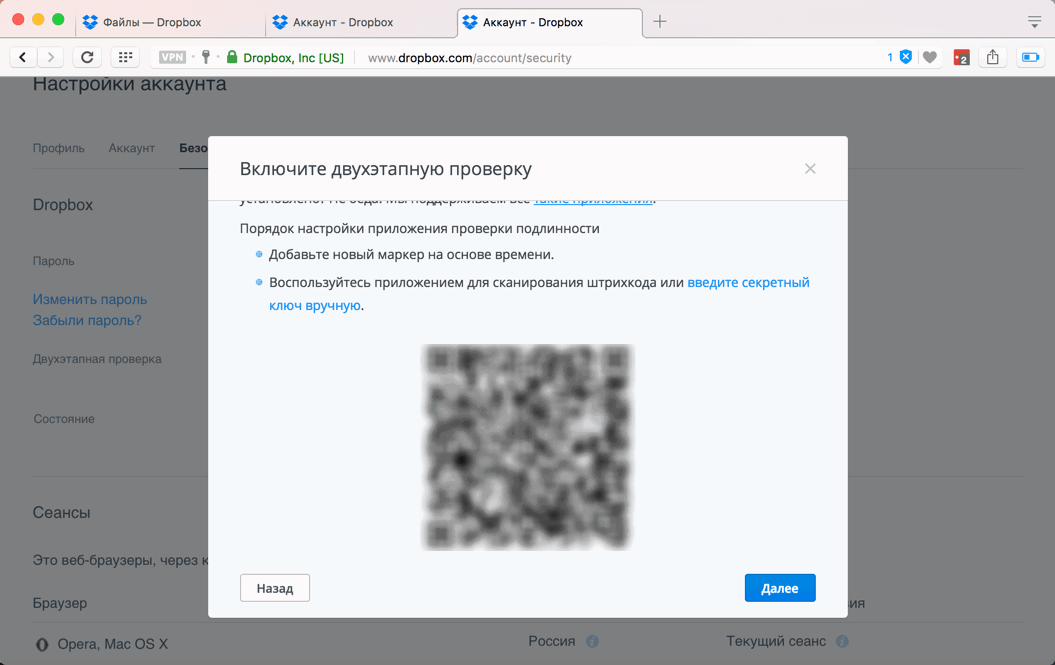Viewport: 1055px width, 665px height.
Task: Click the Забыли пароль? link
Action: pyautogui.click(x=87, y=320)
